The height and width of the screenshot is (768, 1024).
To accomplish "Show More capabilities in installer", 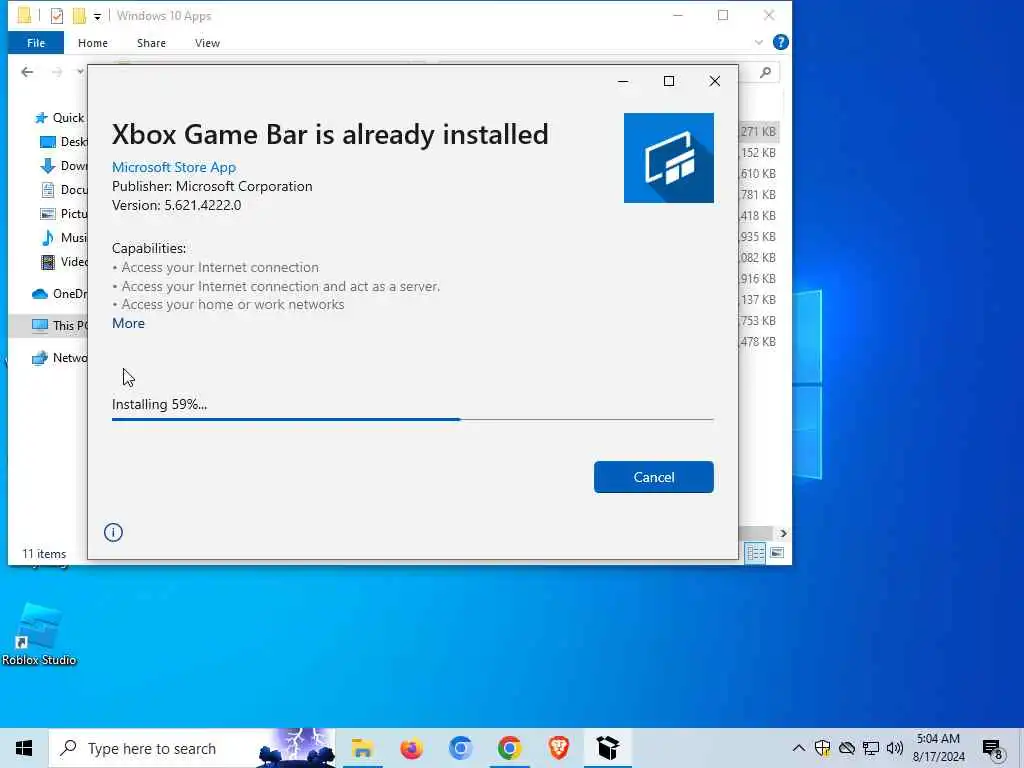I will point(128,323).
